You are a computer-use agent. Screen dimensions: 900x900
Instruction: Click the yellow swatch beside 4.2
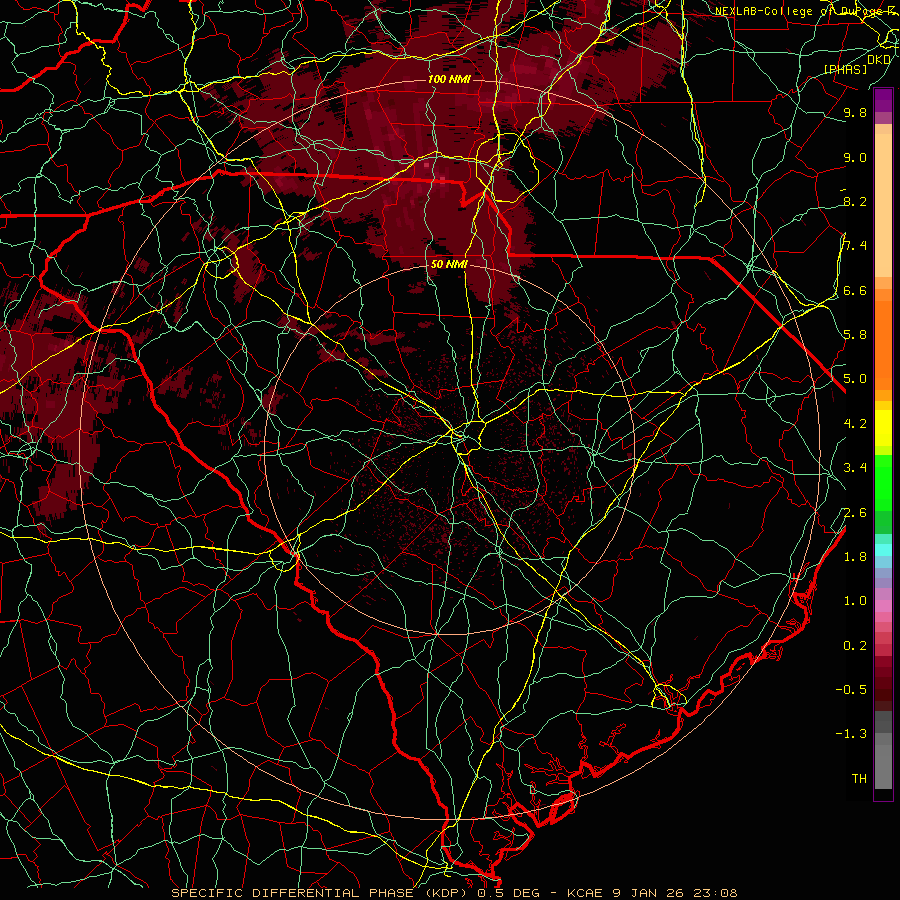point(883,428)
